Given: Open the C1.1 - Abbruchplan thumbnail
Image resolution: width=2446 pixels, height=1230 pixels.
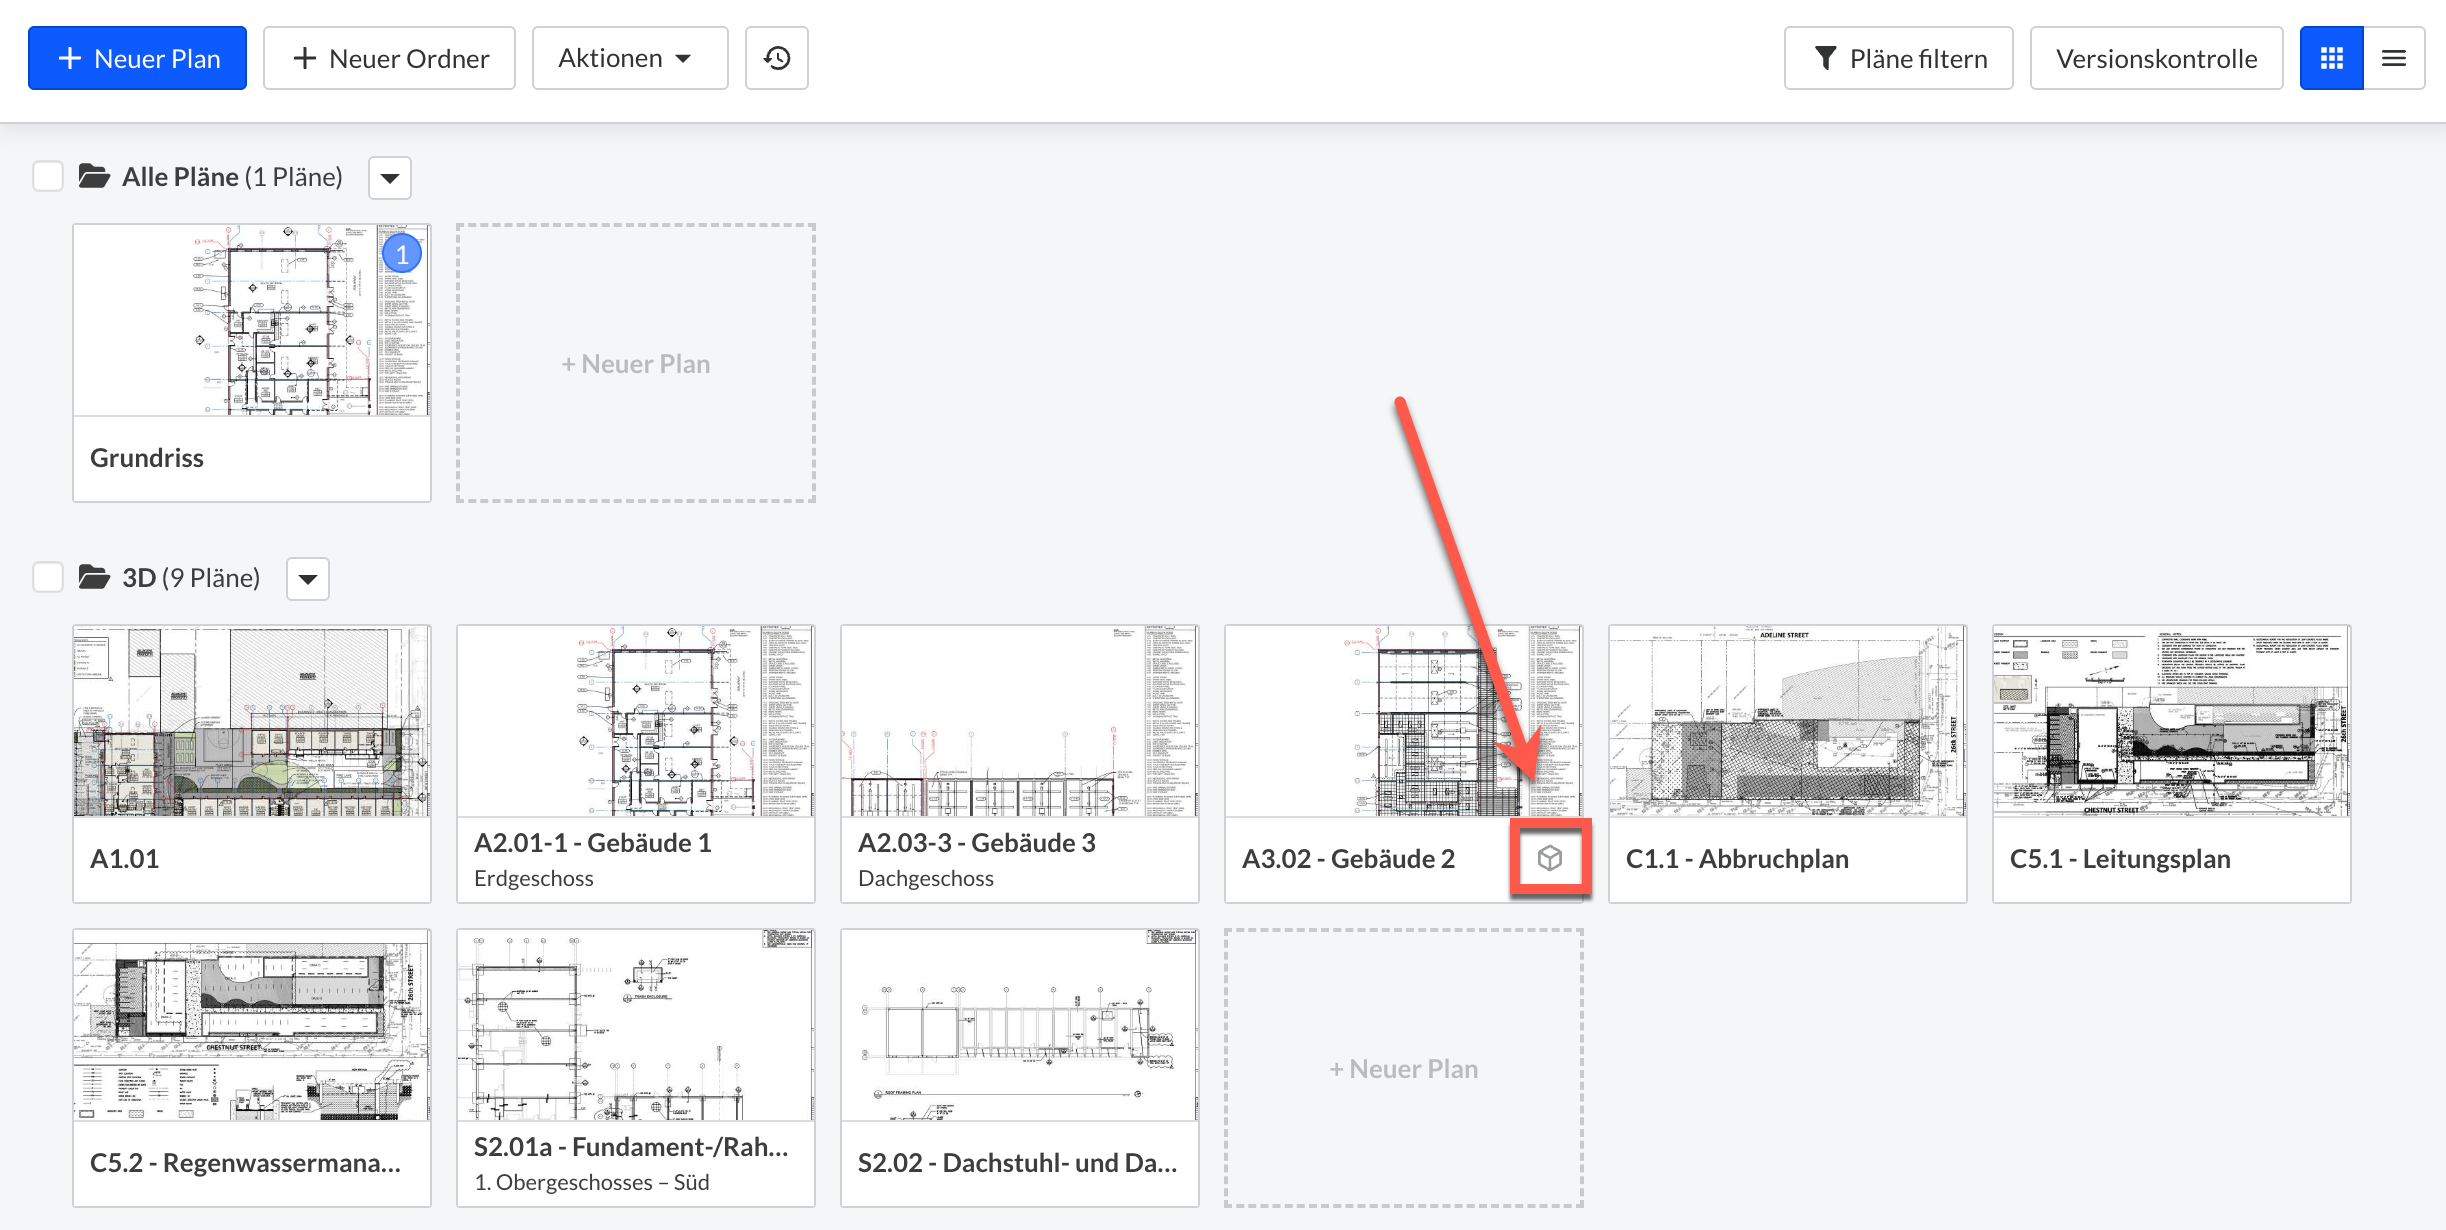Looking at the screenshot, I should (1787, 722).
